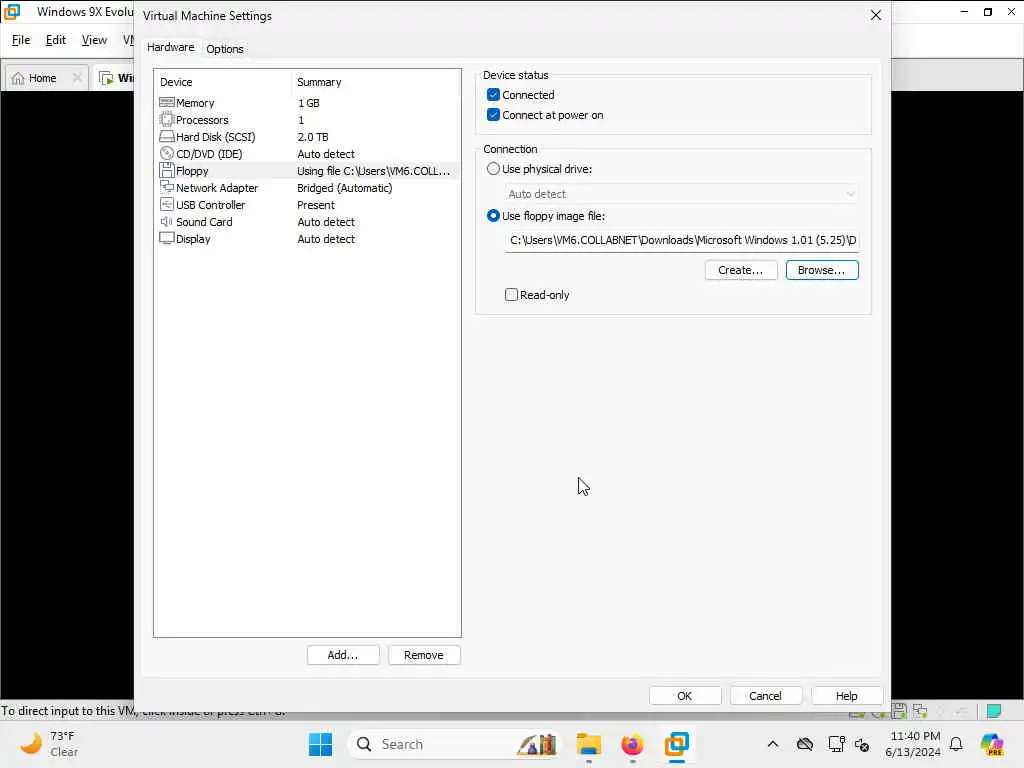Select Use physical drive option
This screenshot has height=768, width=1024.
[x=493, y=168]
